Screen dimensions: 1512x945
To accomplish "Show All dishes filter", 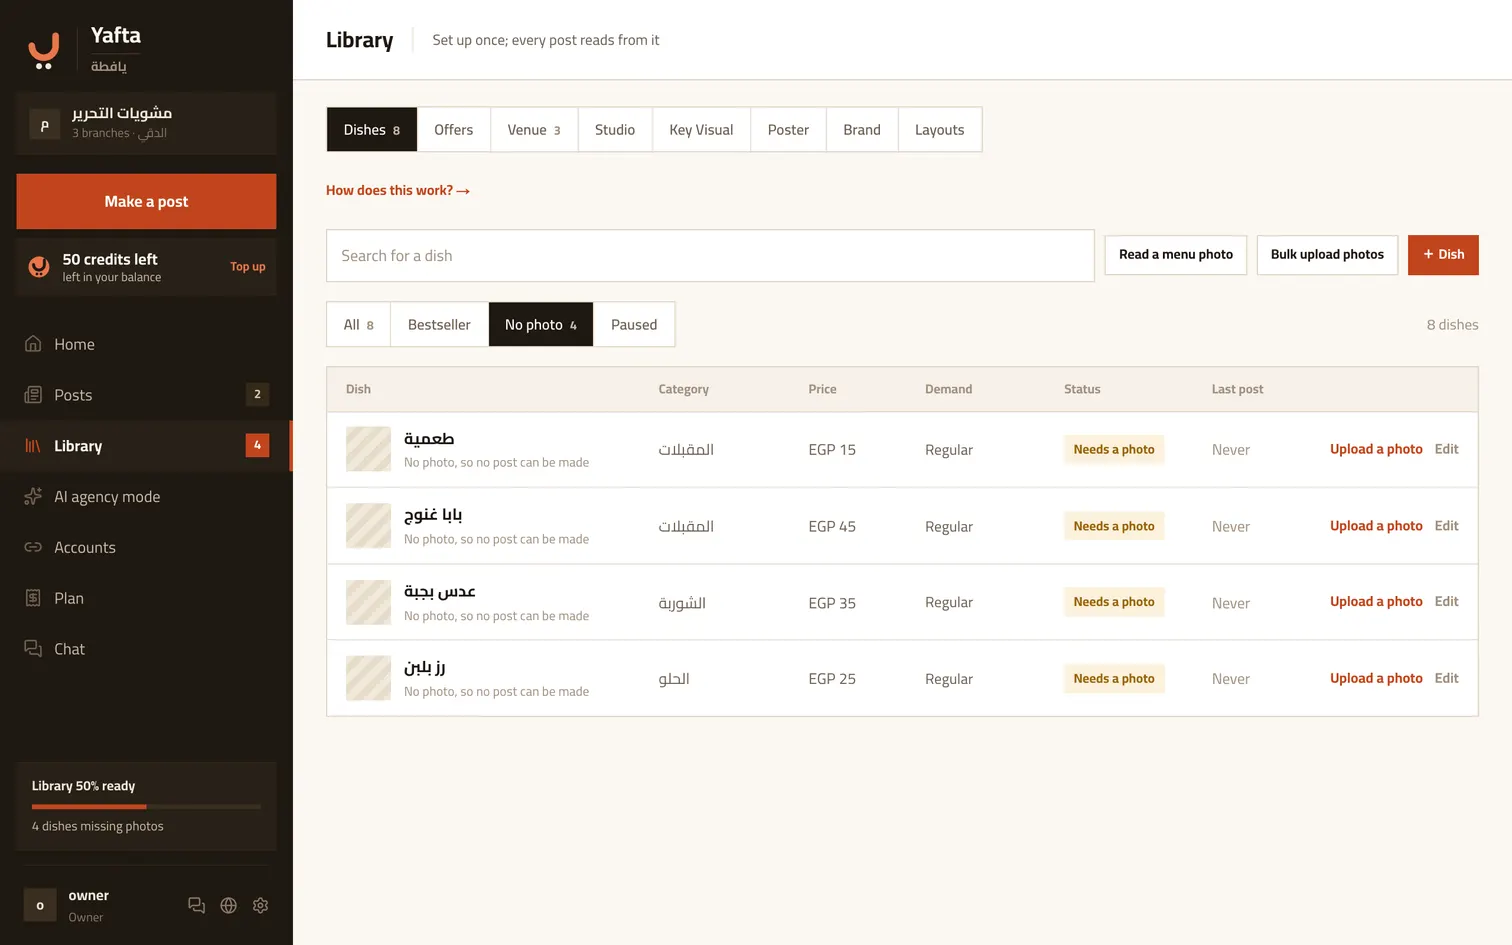I will pos(358,325).
